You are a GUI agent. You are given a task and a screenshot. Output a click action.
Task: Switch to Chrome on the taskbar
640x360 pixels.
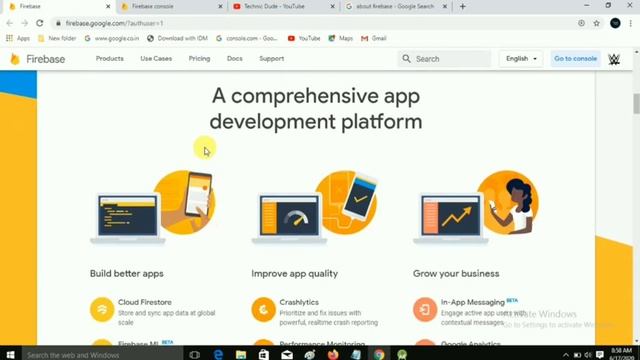pos(379,355)
